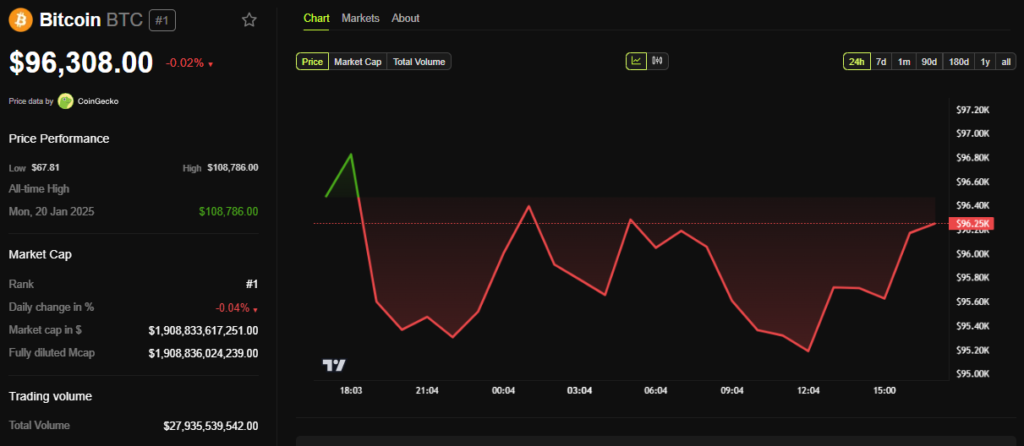
Task: Click the CoinGecko price data link
Action: (98, 101)
